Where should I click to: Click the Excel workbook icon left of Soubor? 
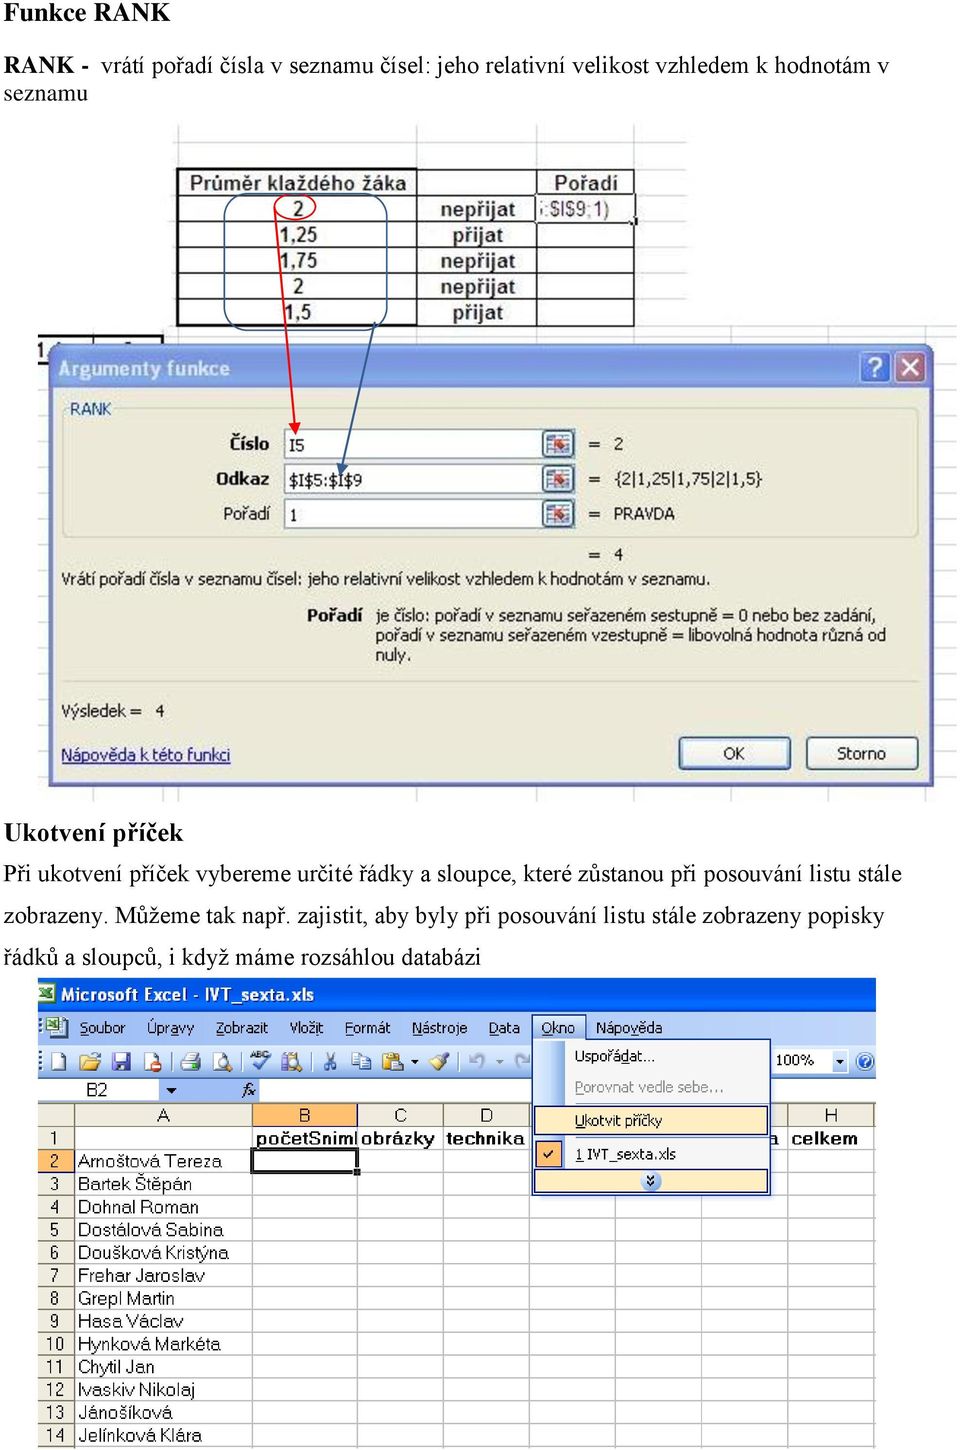coord(58,1027)
